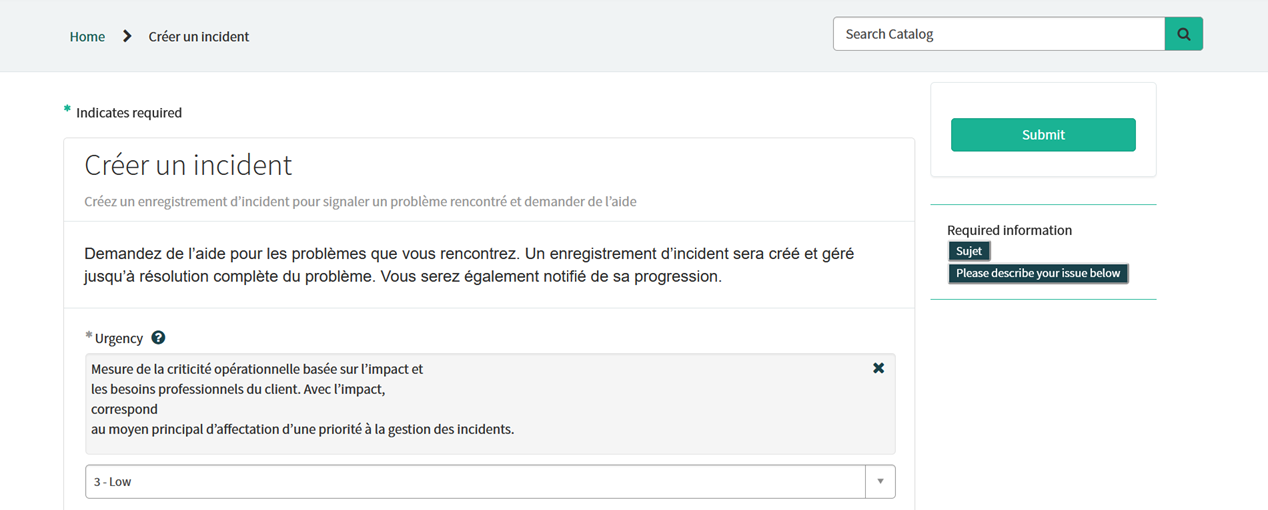
Task: Click the 'Créer un incident' form heading
Action: [188, 165]
